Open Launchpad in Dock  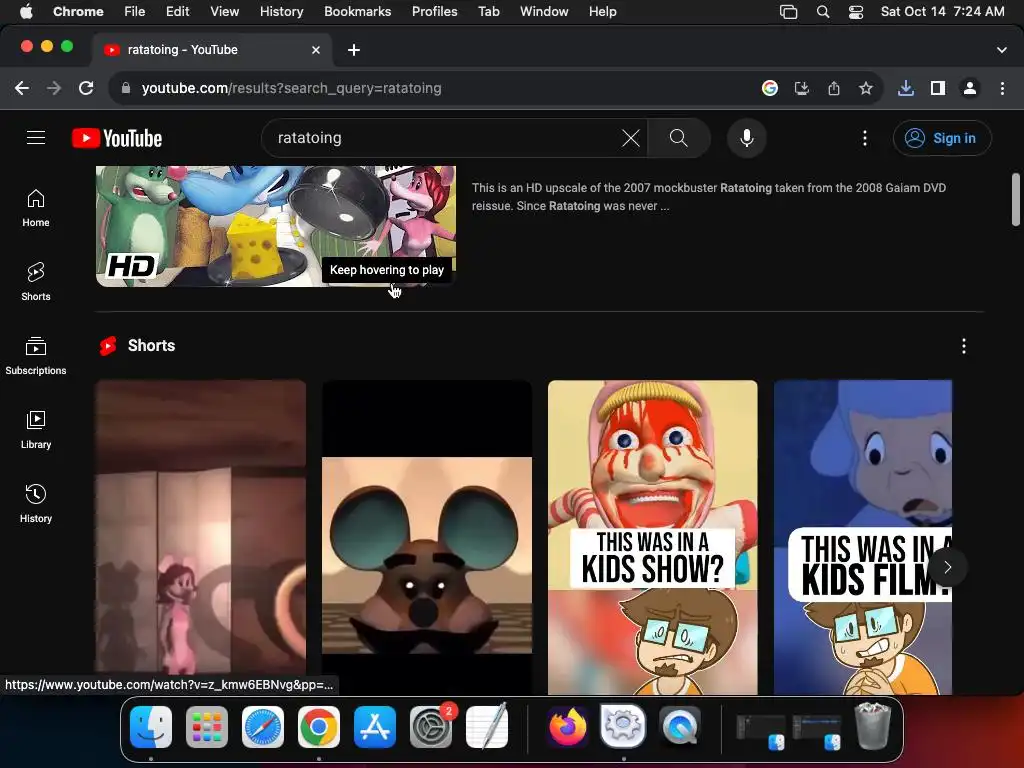pyautogui.click(x=206, y=727)
